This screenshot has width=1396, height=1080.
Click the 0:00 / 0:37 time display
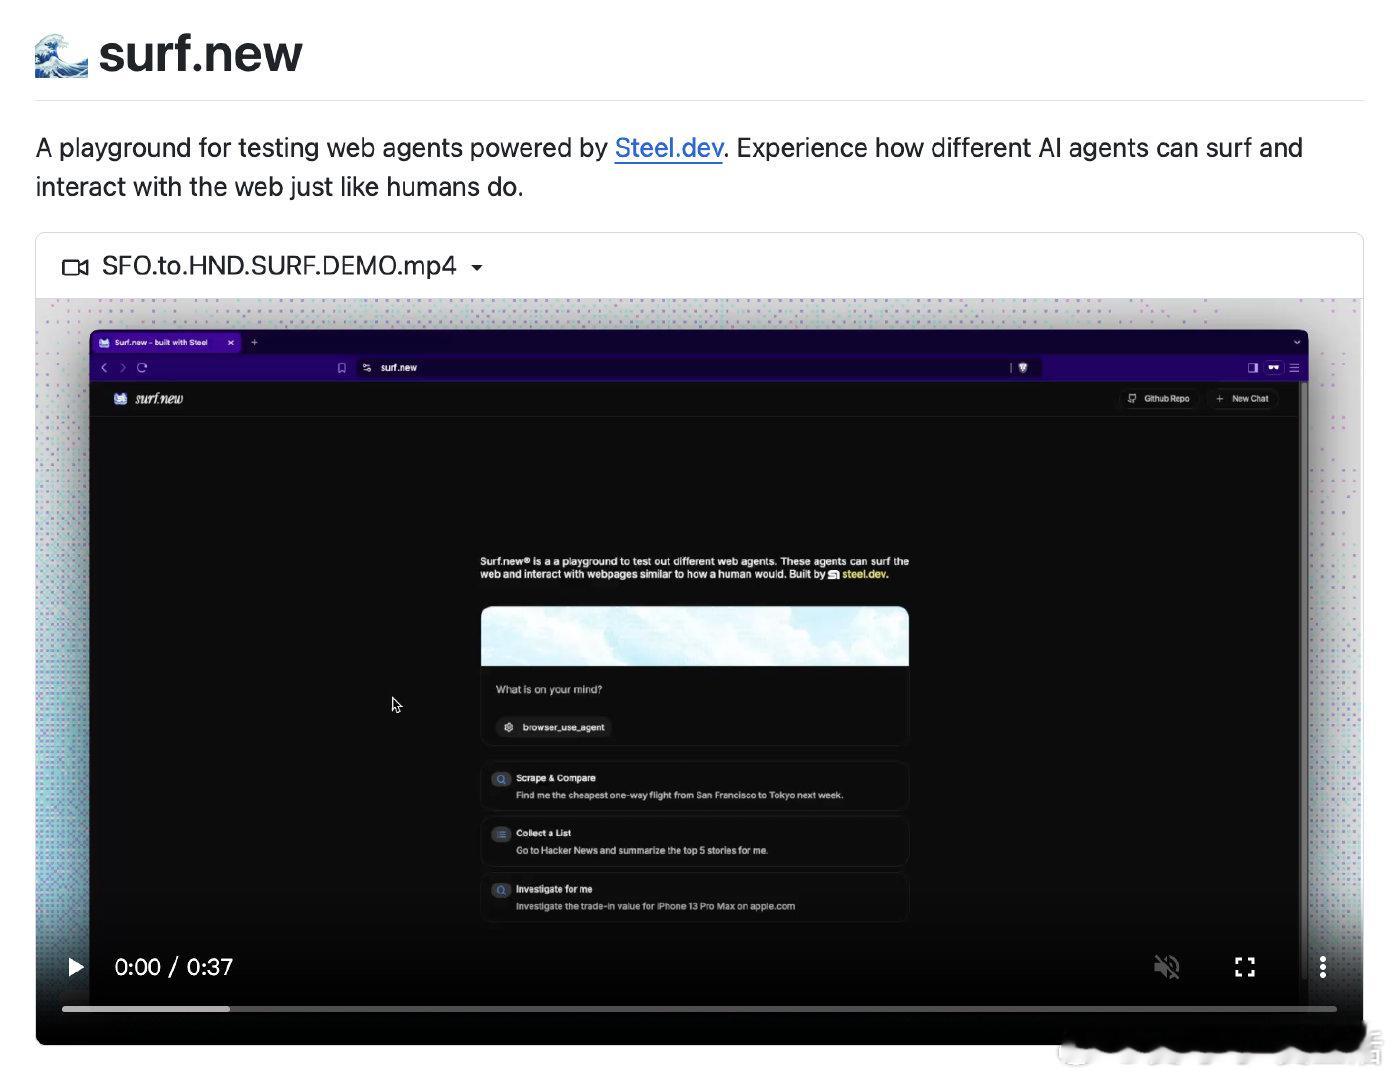point(174,967)
